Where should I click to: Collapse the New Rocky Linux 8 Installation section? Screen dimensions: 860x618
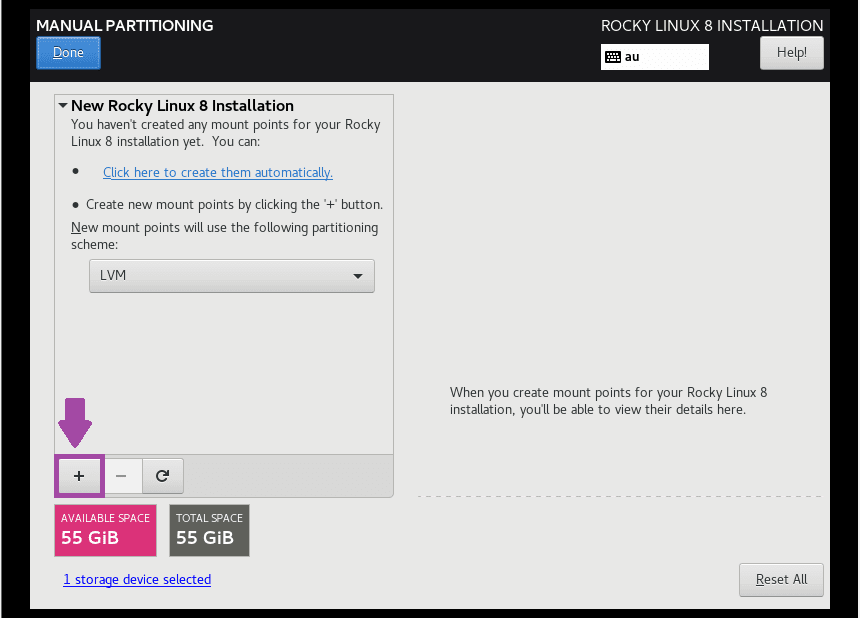(x=63, y=105)
